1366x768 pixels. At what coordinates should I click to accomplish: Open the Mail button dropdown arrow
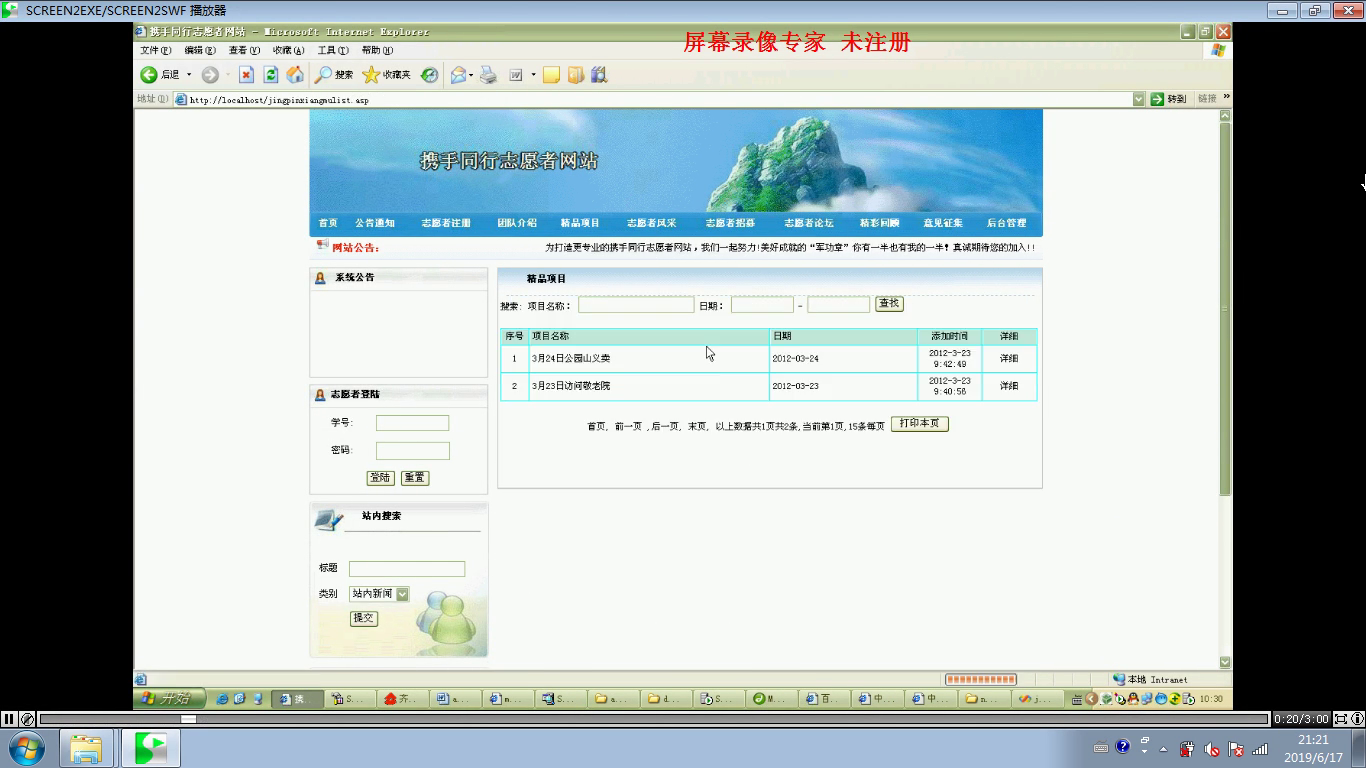tap(471, 75)
